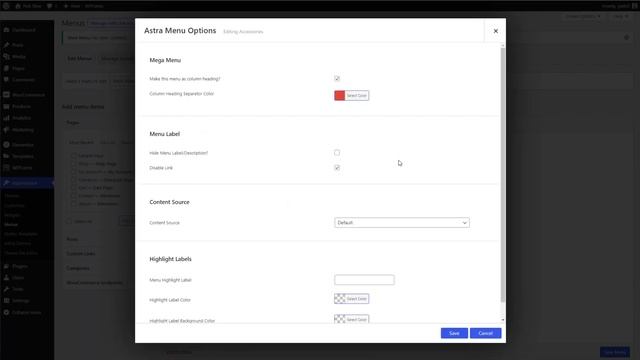Viewport: 640px width, 360px height.
Task: Open Marketing icon in WordPress sidebar
Action: 7,130
